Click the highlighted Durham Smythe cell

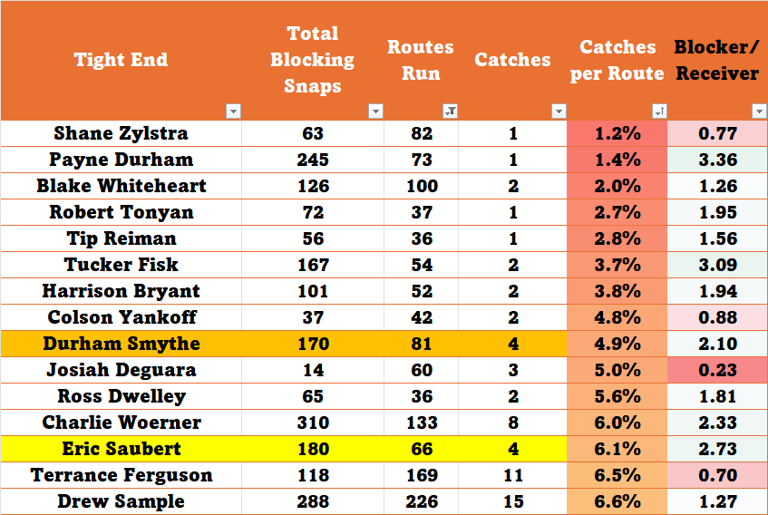[120, 343]
